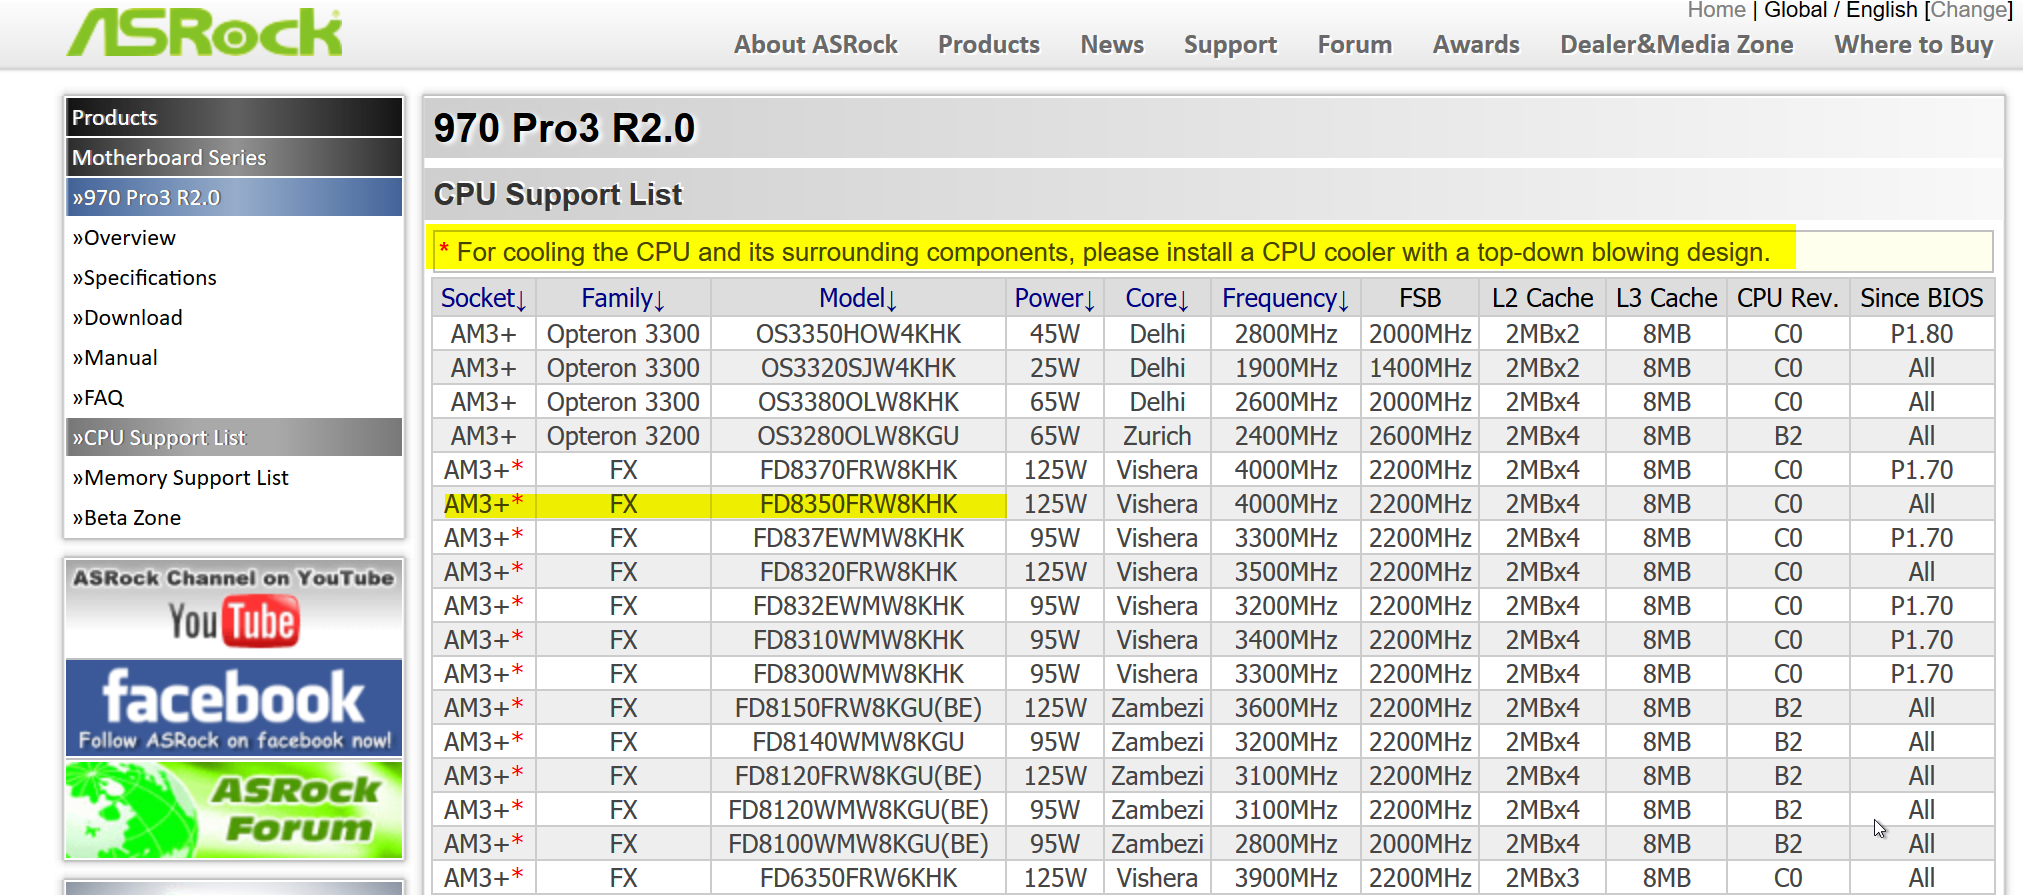The image size is (2023, 895).
Task: Click Change language link
Action: click(x=1968, y=10)
